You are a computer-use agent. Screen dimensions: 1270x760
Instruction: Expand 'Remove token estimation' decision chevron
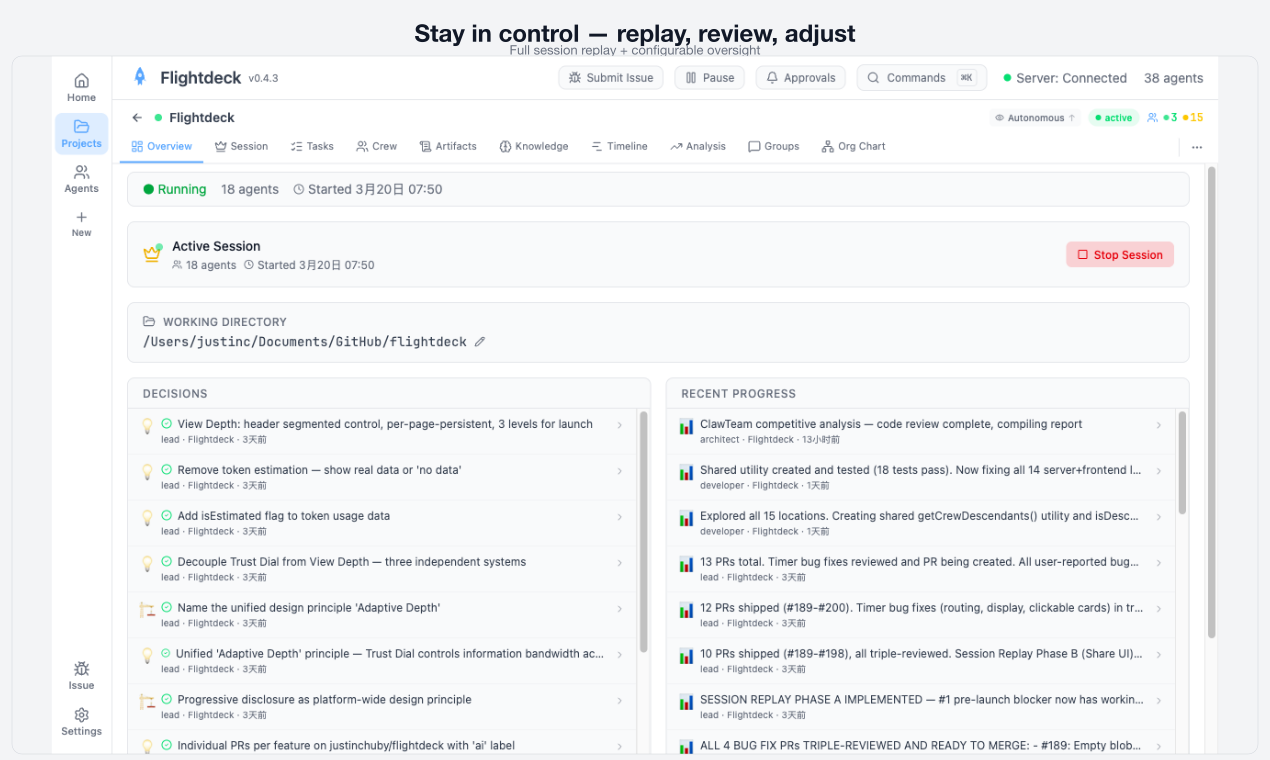click(x=620, y=471)
